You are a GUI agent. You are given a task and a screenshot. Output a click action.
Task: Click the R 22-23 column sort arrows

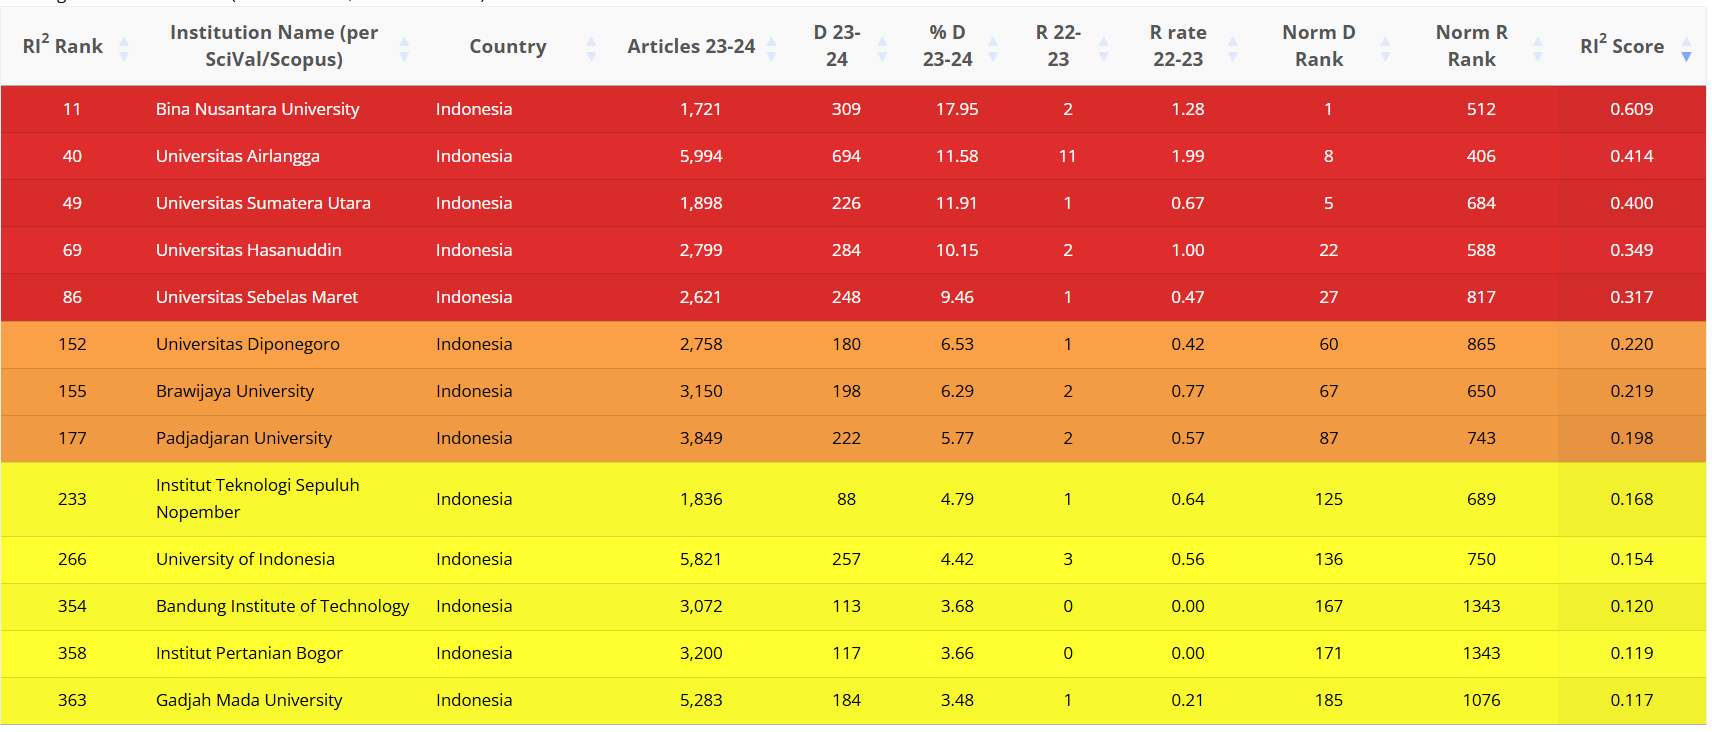coord(1104,47)
